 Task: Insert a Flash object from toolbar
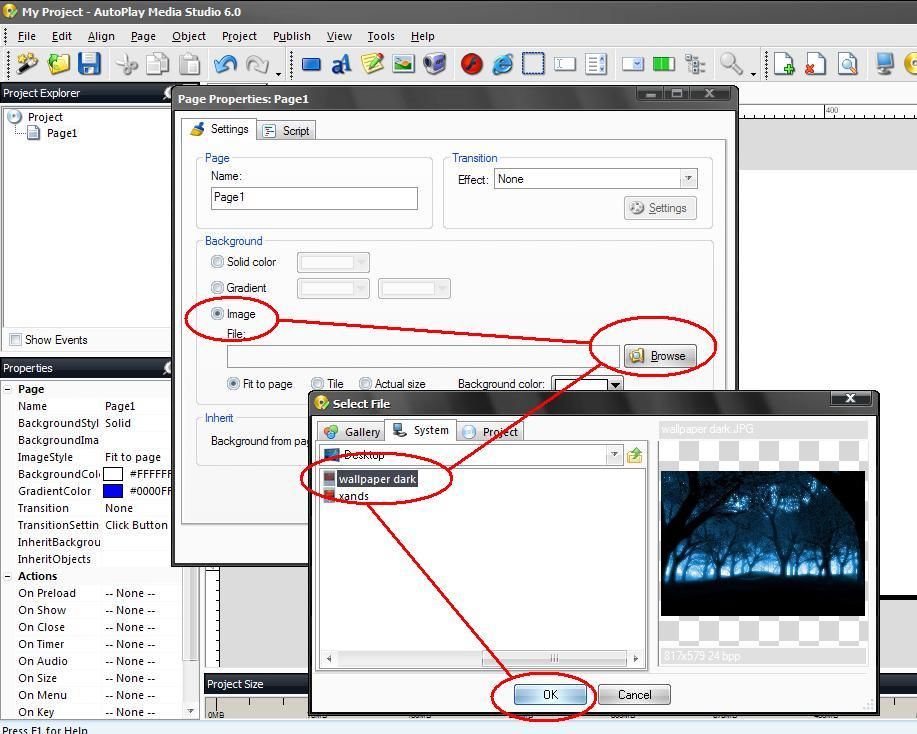472,64
